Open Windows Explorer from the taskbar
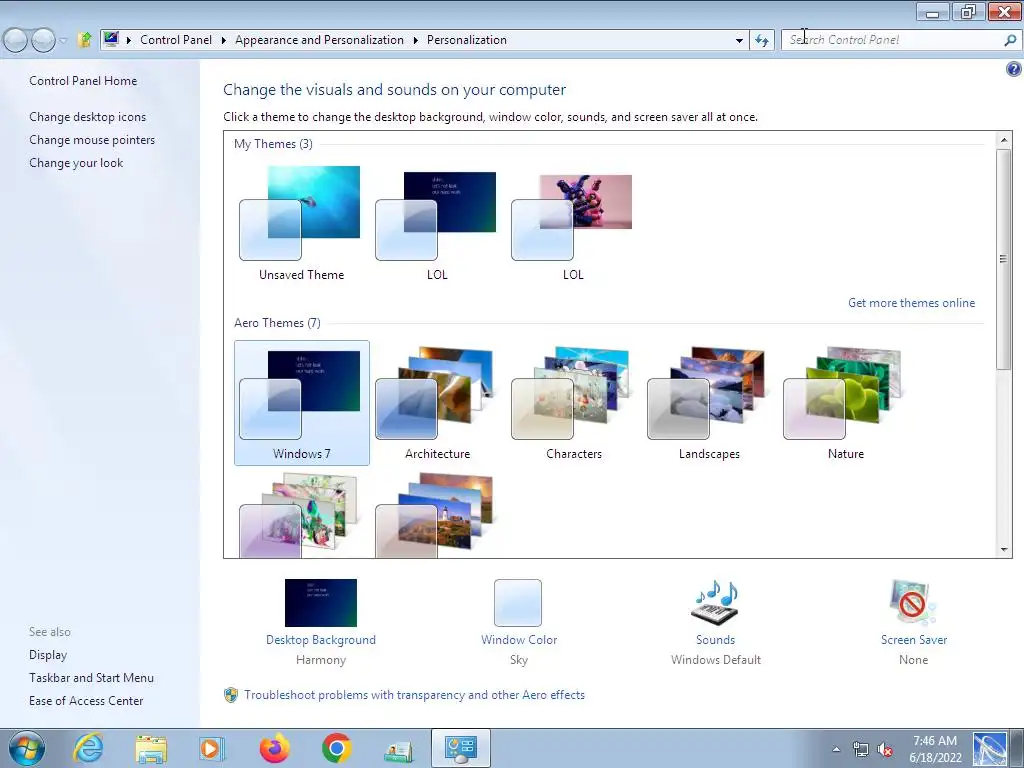Screen dimensions: 1024x768 (x=151, y=748)
